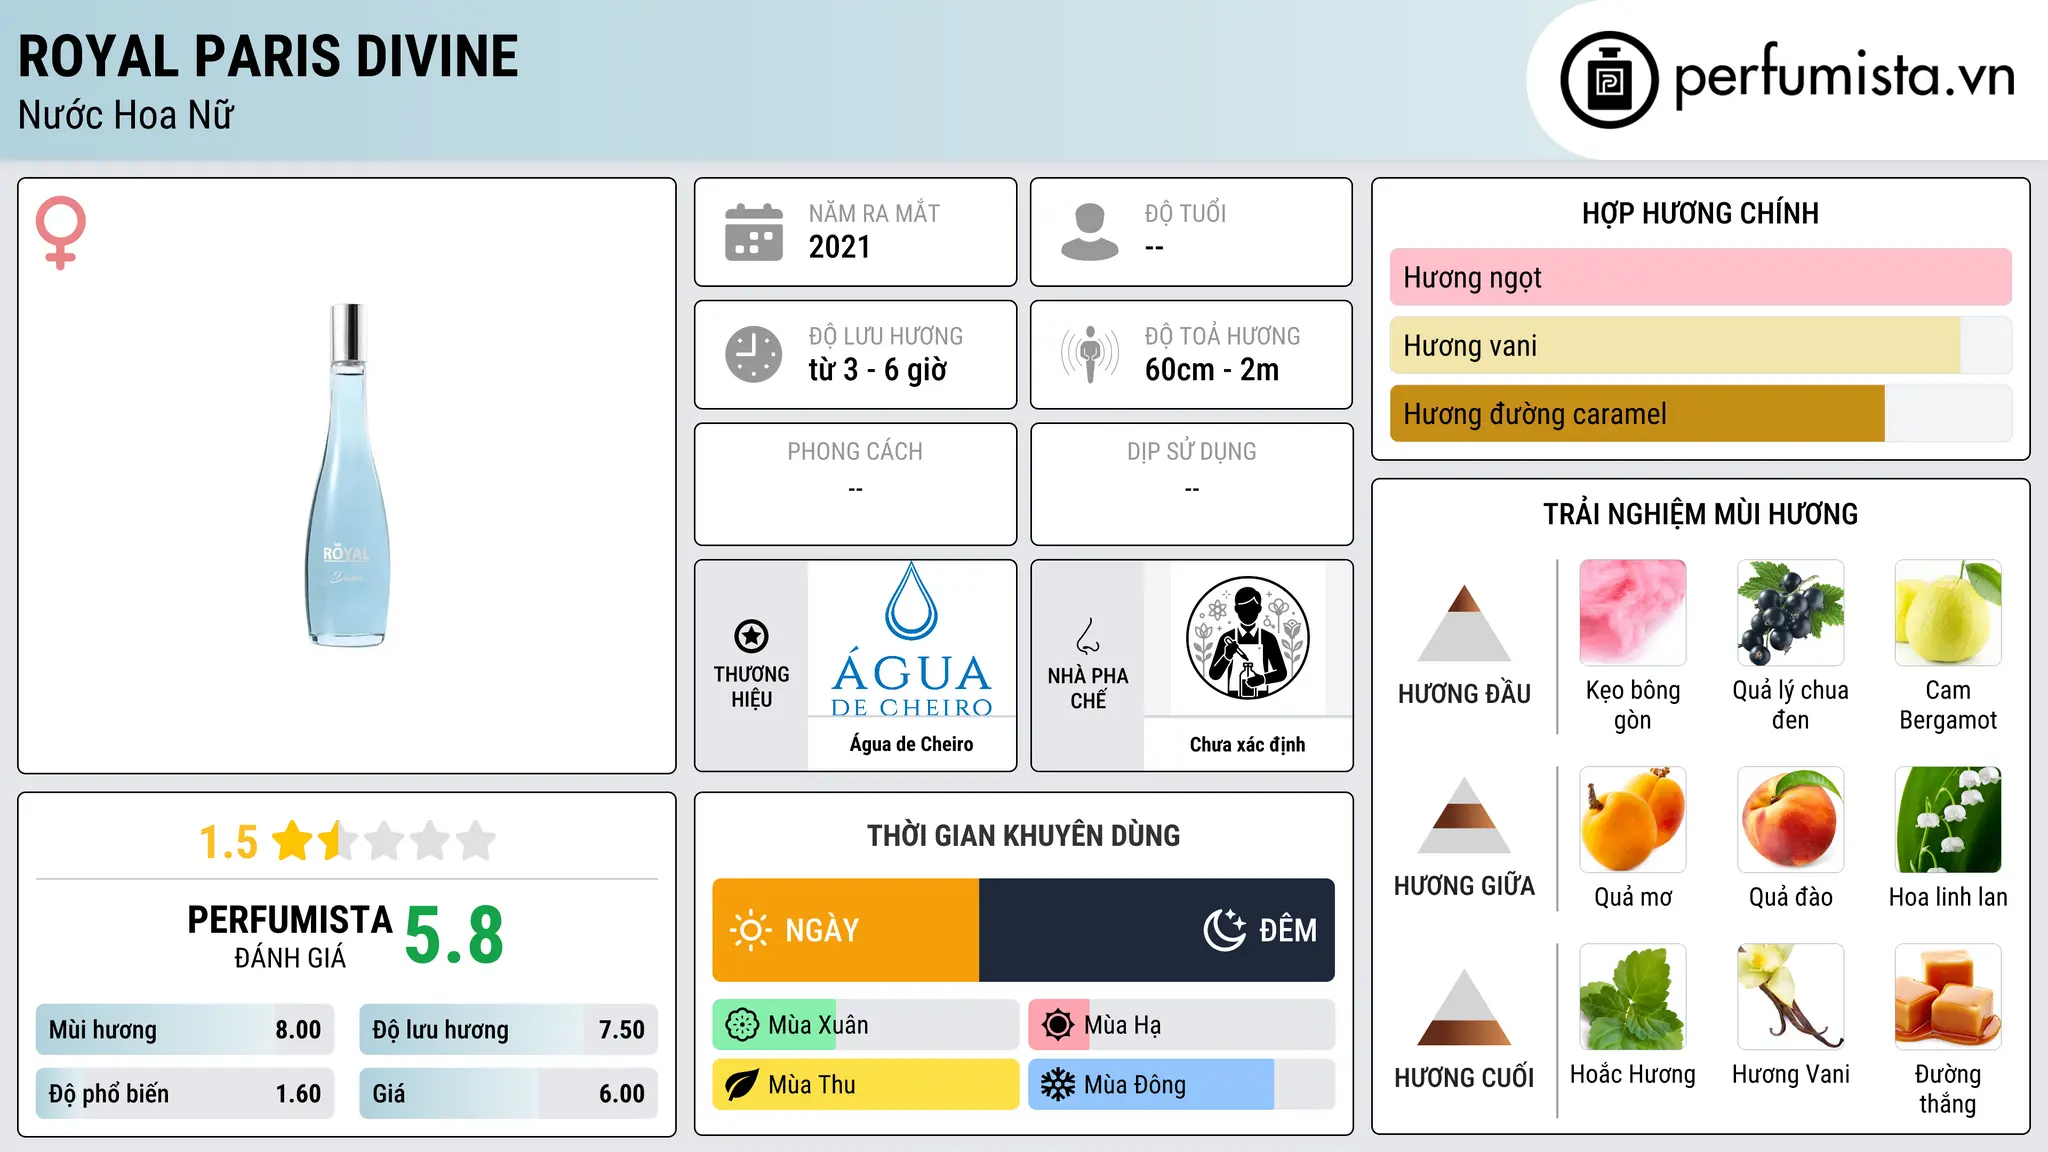Select the Hương Vani note image
Screen dimensions: 2048x1152
pos(1790,996)
